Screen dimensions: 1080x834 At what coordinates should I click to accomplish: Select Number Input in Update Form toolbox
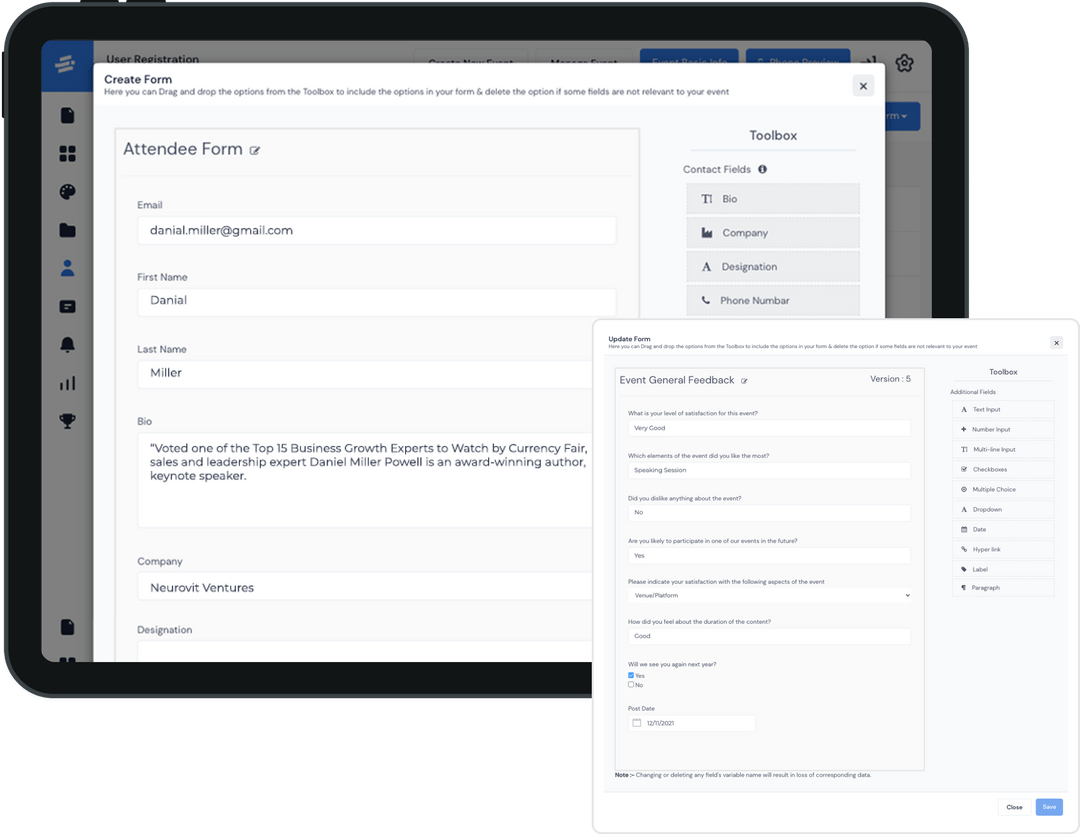(x=1004, y=430)
